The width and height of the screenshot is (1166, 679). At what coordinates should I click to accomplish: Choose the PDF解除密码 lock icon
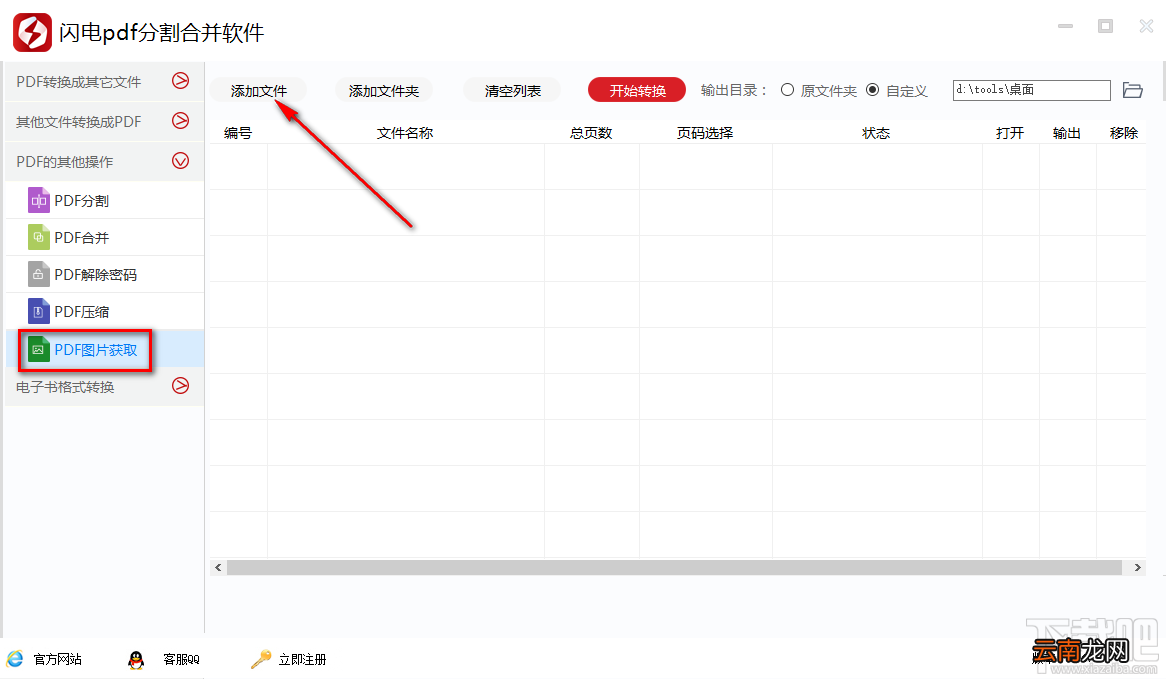(x=39, y=274)
